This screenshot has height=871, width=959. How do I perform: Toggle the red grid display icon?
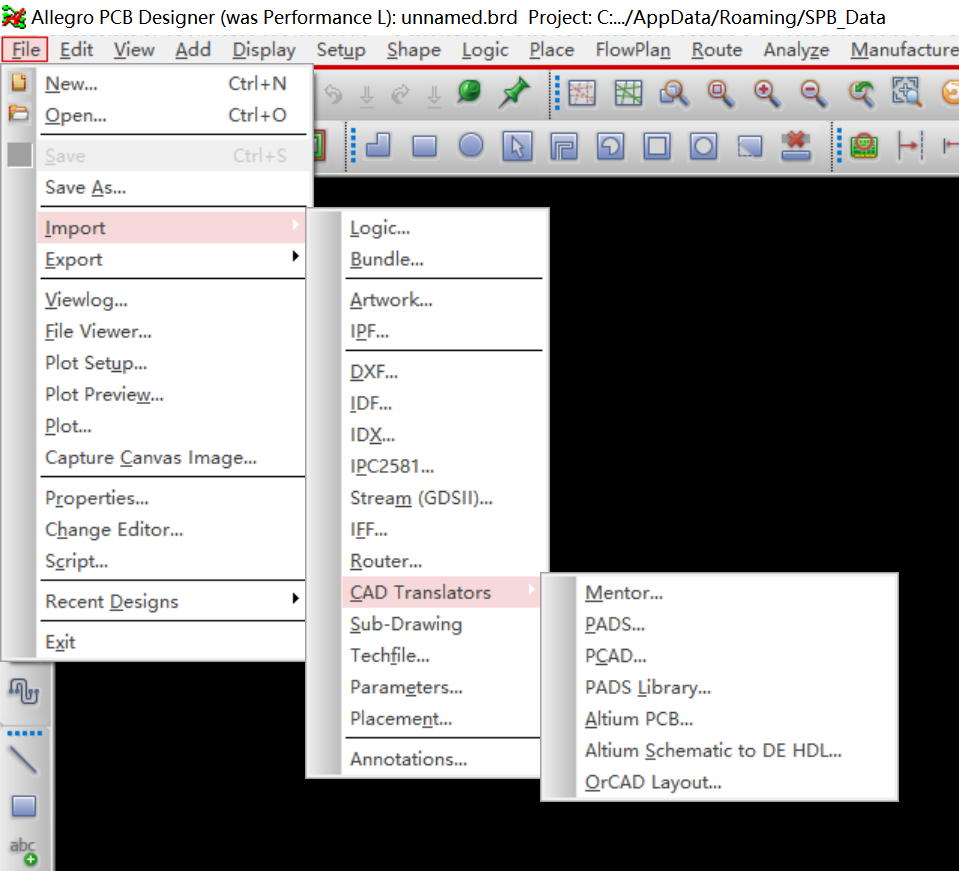point(582,93)
